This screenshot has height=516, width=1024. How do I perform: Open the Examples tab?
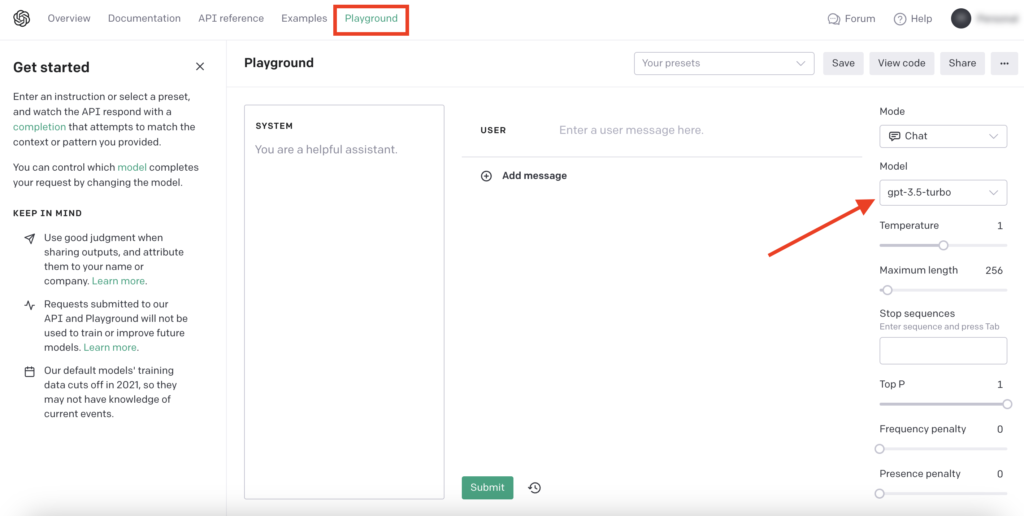click(304, 18)
